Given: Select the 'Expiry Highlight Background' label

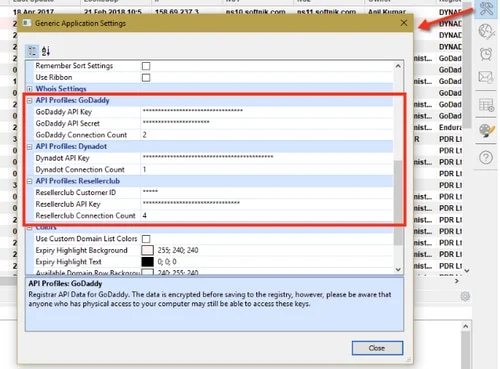Looking at the screenshot, I should pos(81,250).
